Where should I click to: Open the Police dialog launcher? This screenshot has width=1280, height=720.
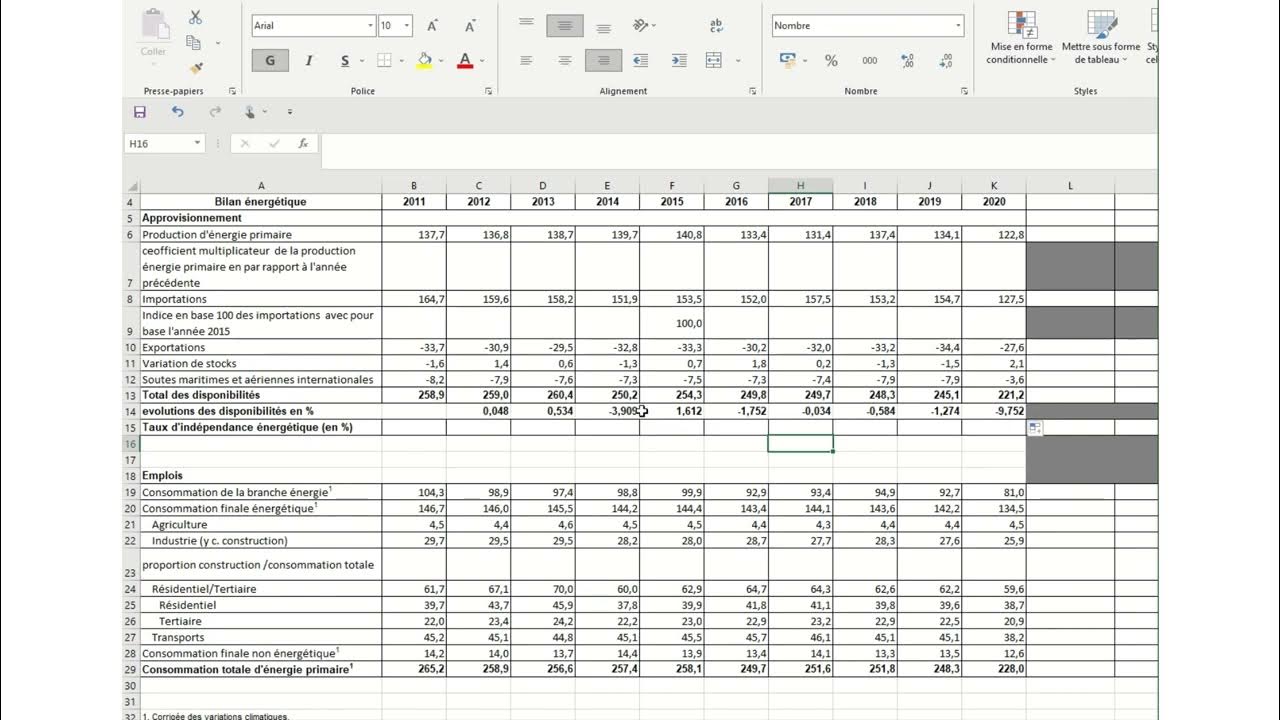[489, 91]
